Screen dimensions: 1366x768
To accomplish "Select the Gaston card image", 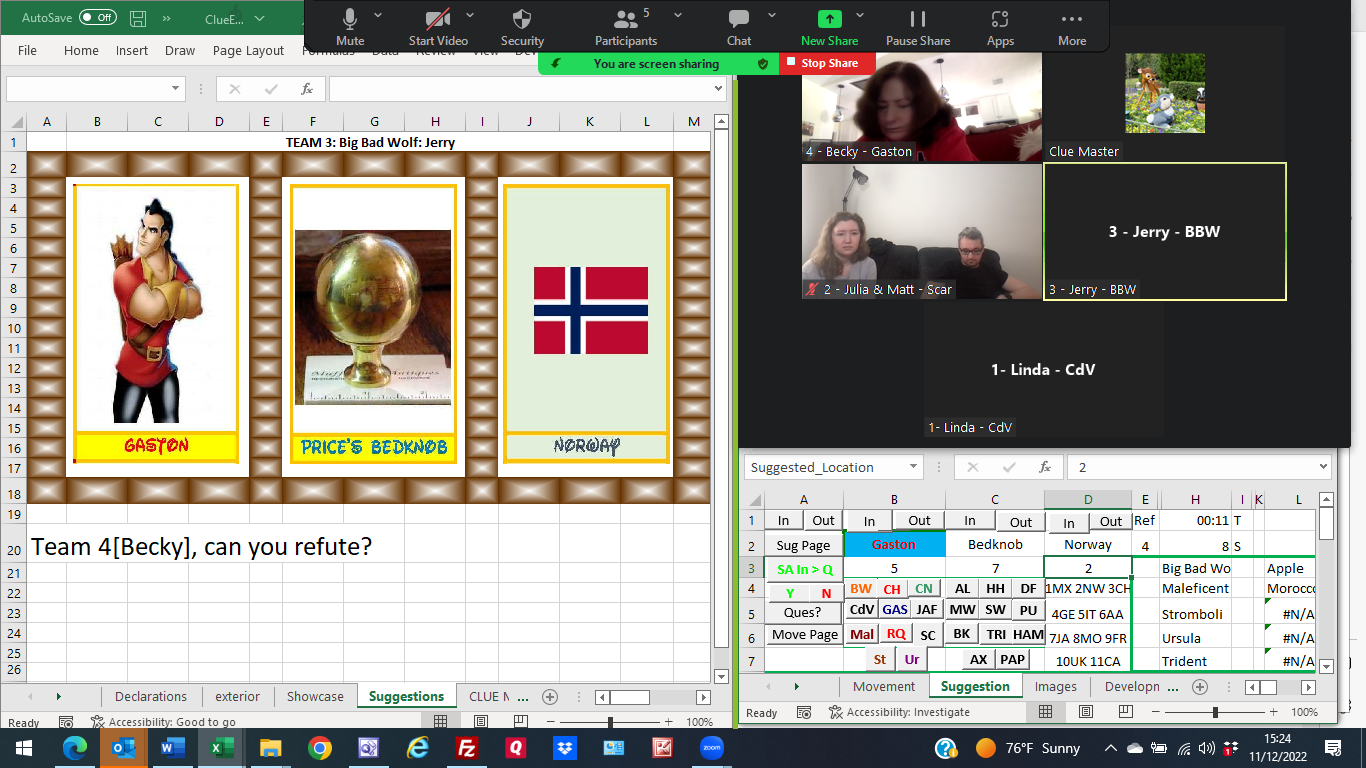I will (155, 309).
